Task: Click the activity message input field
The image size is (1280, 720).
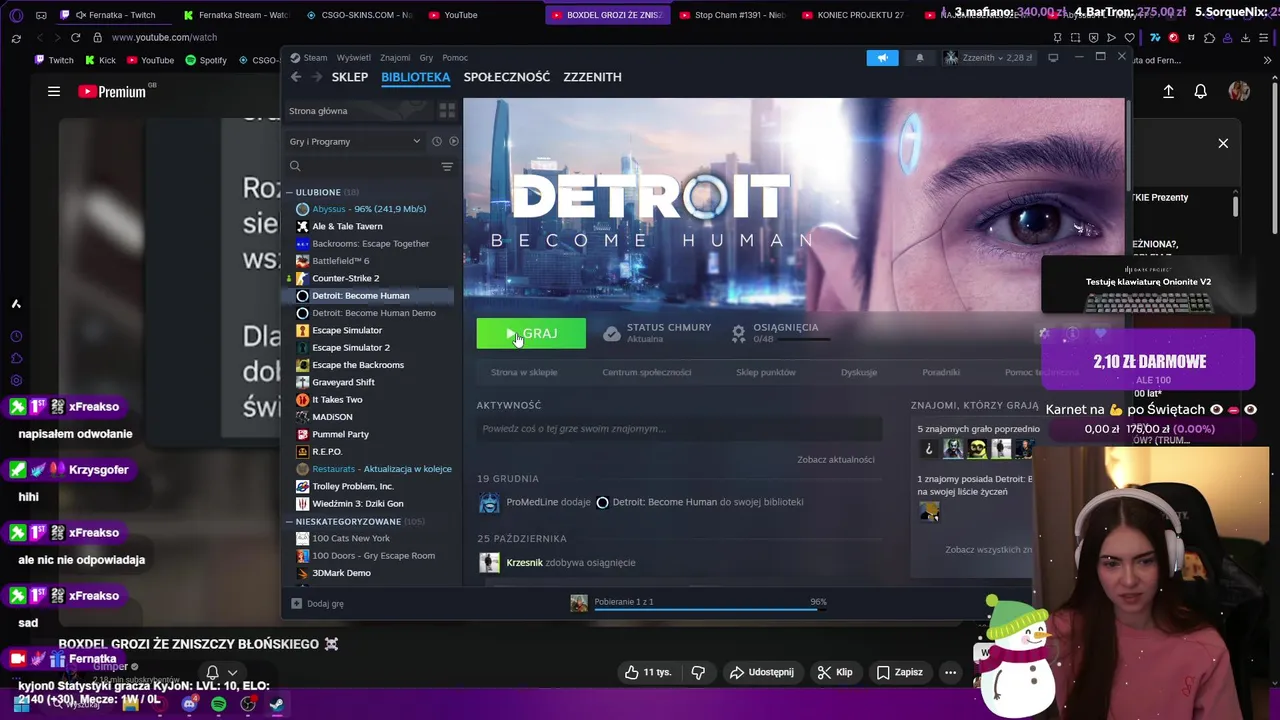Action: point(679,429)
